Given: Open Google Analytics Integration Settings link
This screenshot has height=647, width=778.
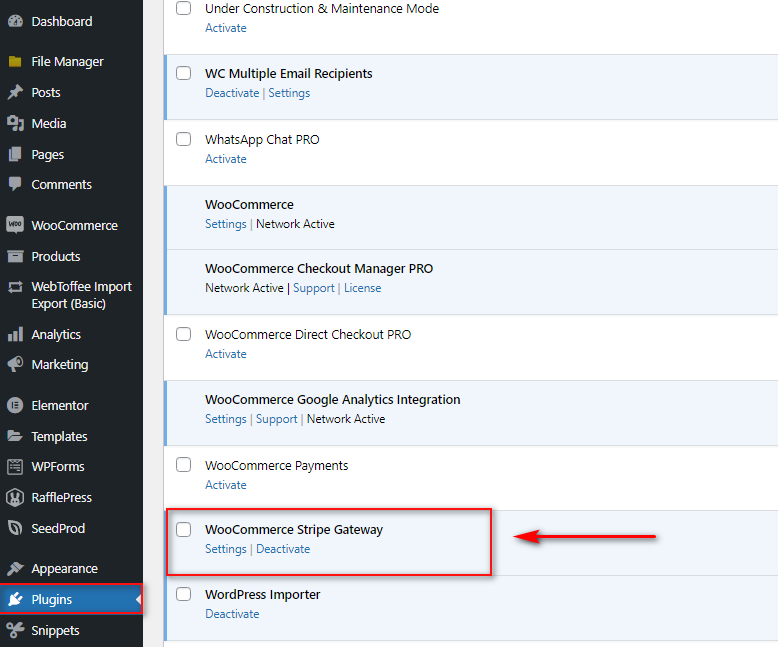Looking at the screenshot, I should tap(226, 419).
